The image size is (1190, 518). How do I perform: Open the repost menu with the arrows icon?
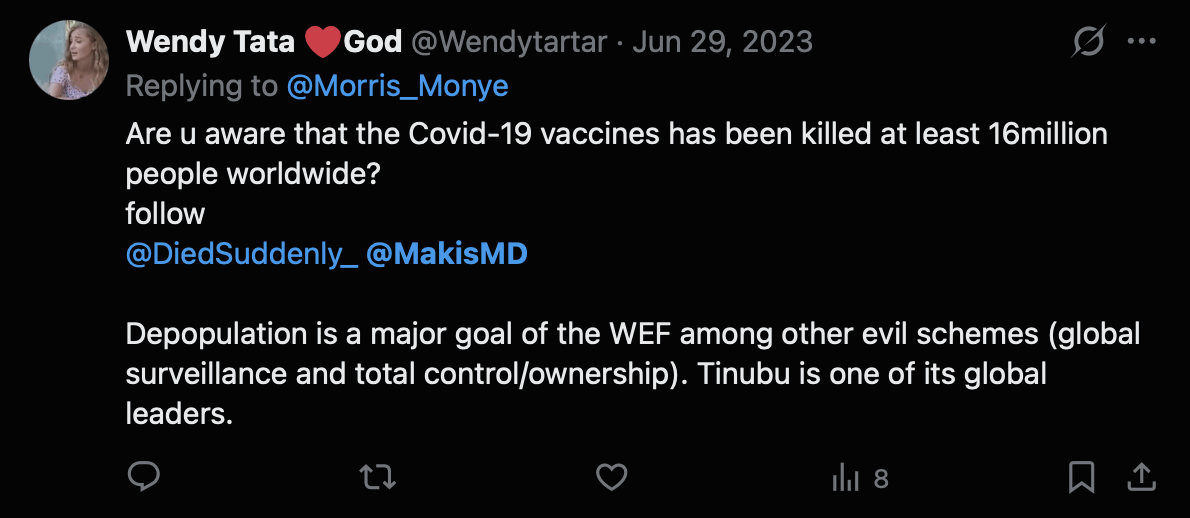[x=377, y=478]
